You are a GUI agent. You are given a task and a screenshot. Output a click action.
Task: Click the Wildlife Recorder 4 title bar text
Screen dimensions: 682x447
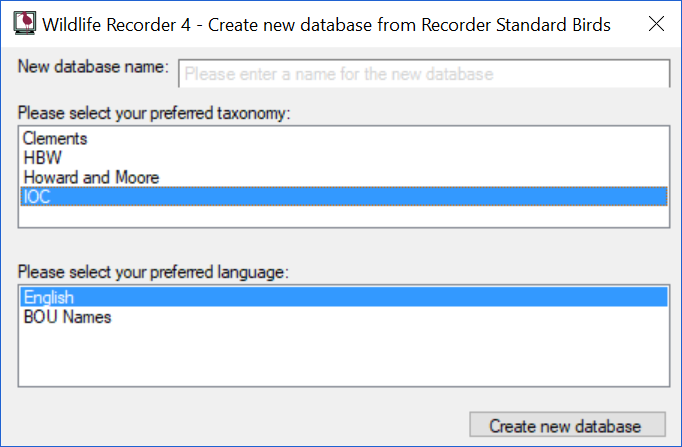coord(326,25)
